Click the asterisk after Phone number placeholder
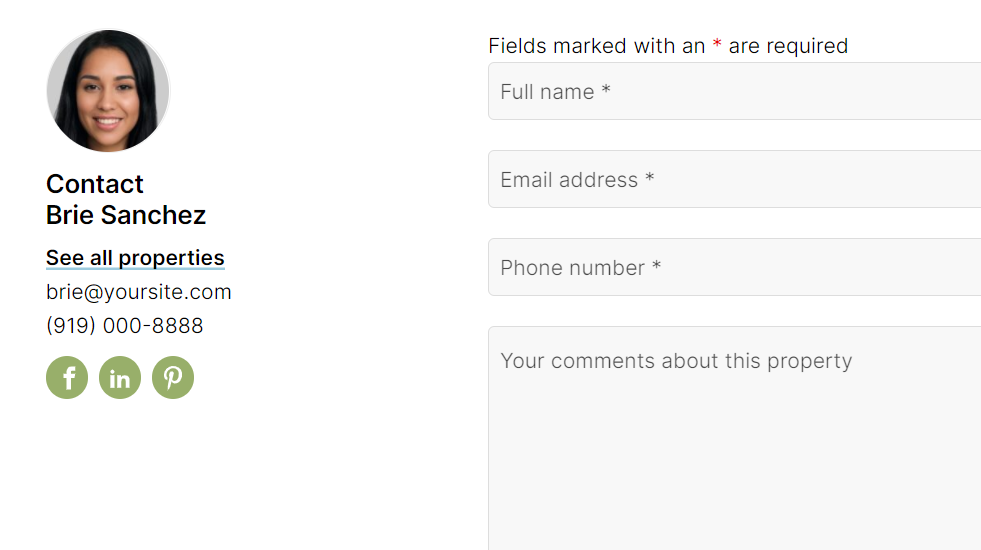 (656, 265)
